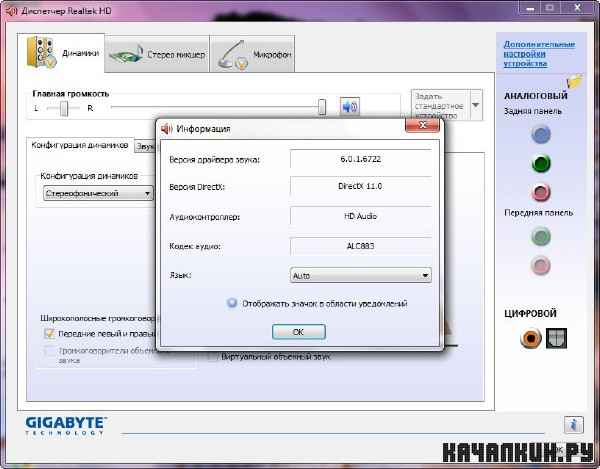Click the Задать стандартное устройство button

(440, 105)
